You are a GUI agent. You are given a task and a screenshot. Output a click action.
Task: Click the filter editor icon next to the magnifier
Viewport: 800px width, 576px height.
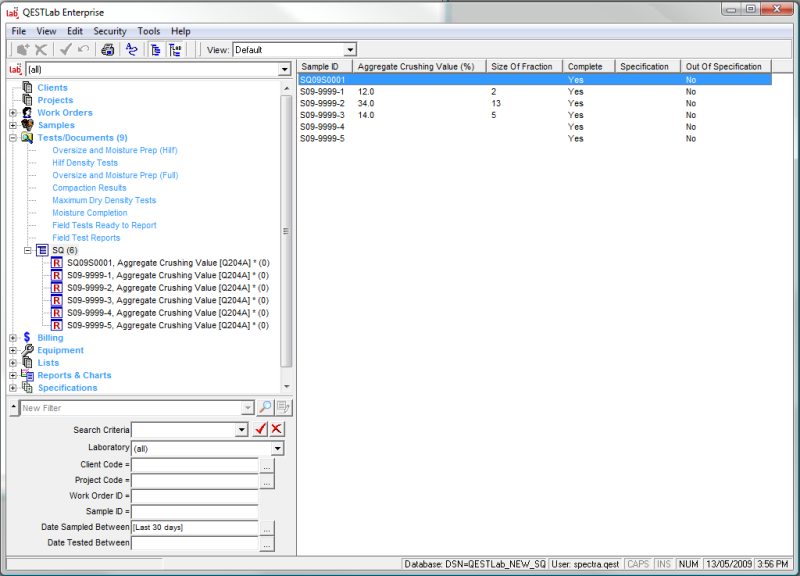[x=281, y=407]
